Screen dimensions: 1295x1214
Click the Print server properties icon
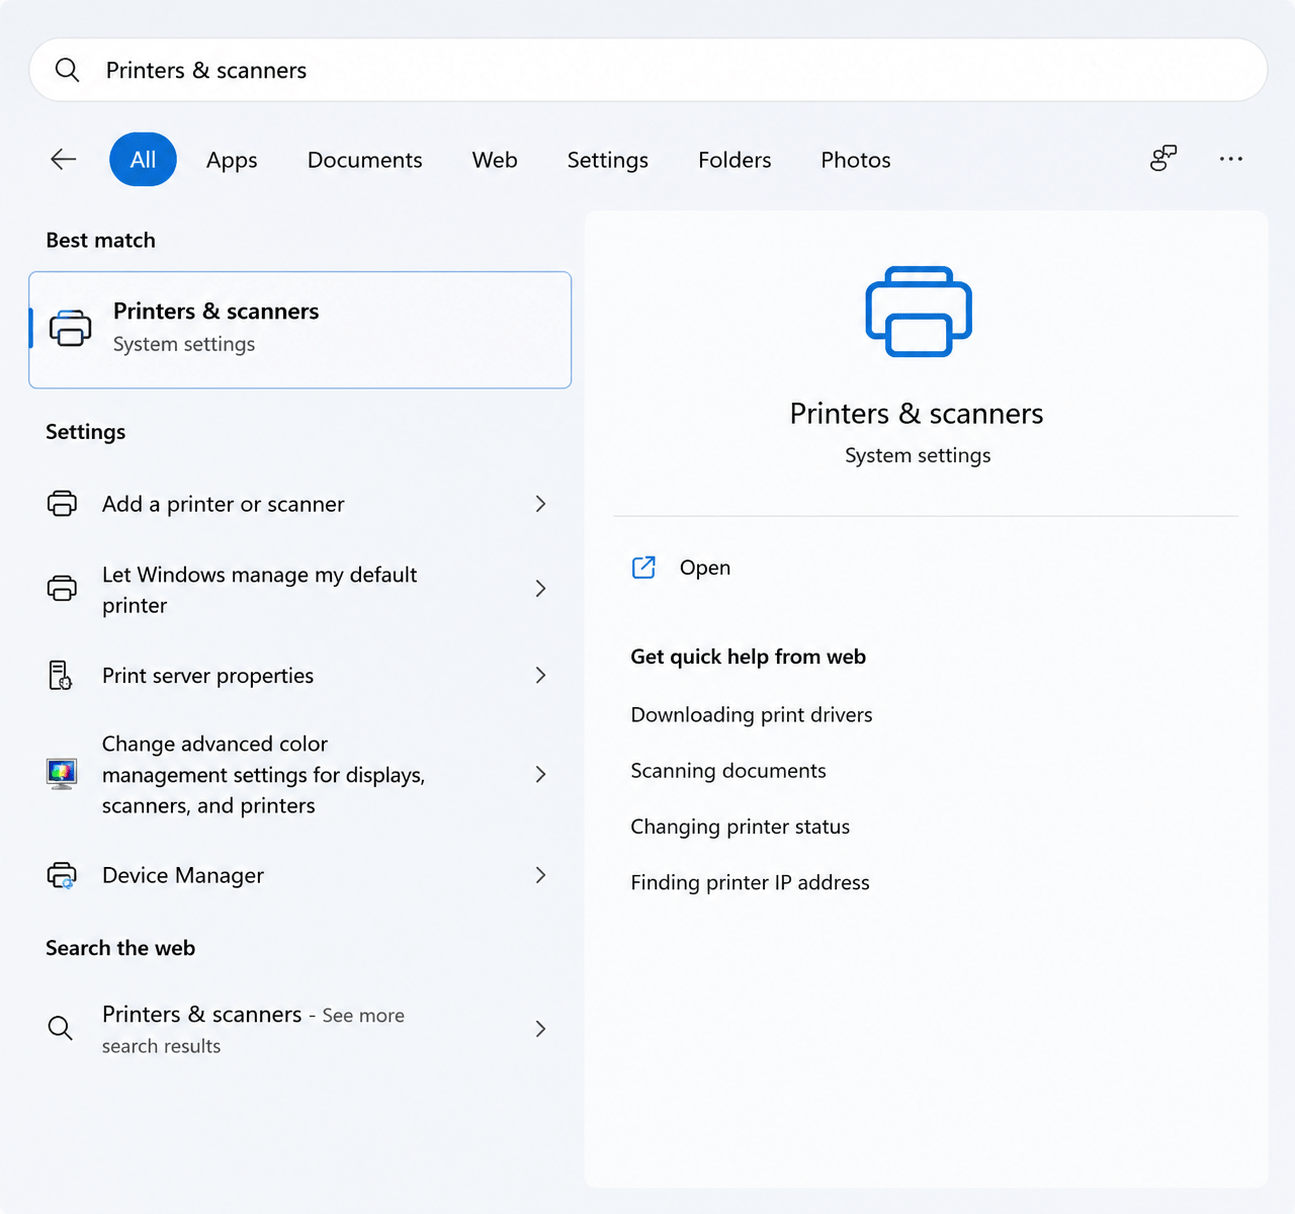pyautogui.click(x=60, y=675)
